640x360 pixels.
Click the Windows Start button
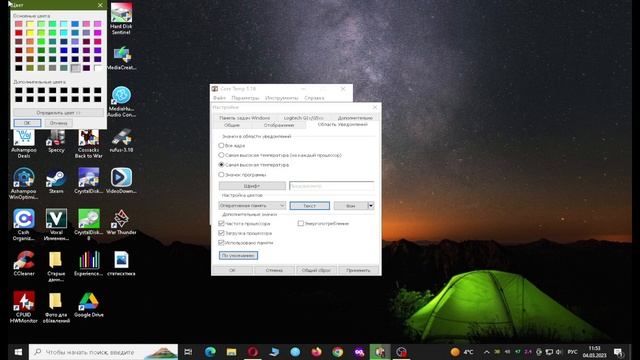click(x=18, y=352)
